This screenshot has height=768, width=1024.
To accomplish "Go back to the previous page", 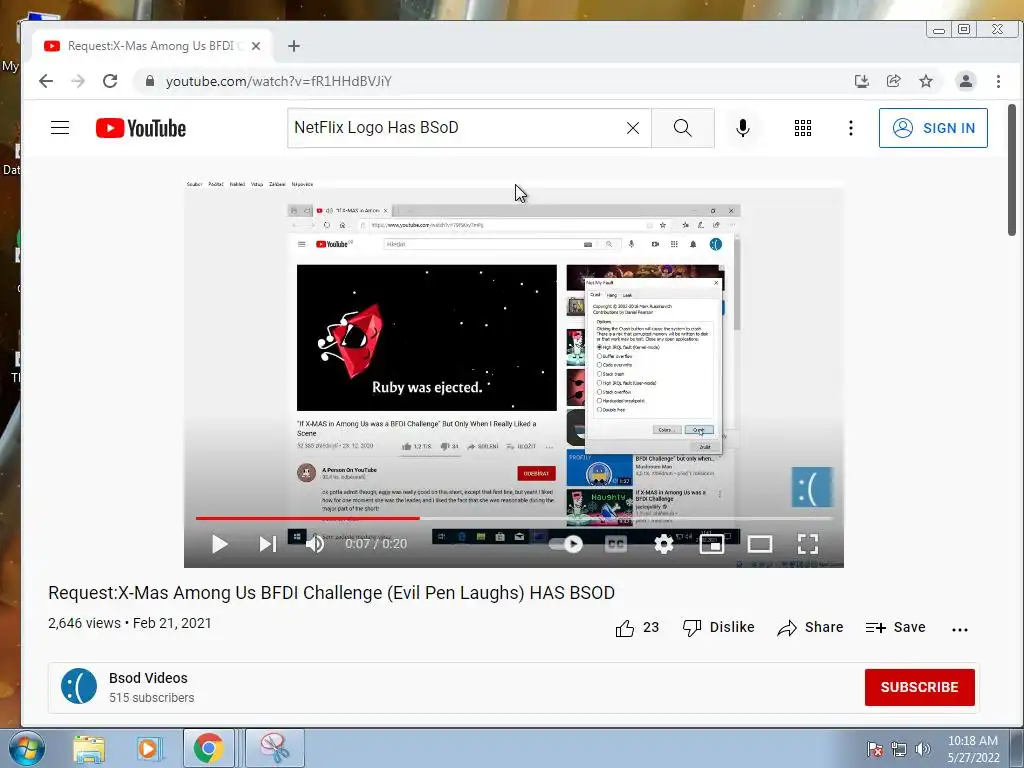I will [x=46, y=81].
